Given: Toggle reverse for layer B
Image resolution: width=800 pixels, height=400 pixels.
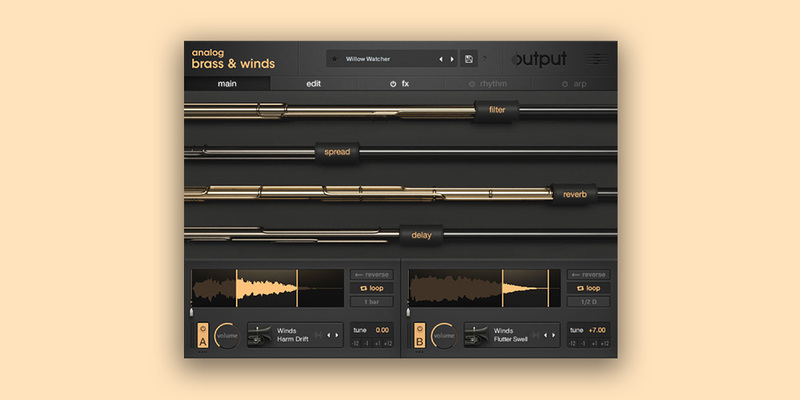Looking at the screenshot, I should [x=588, y=274].
